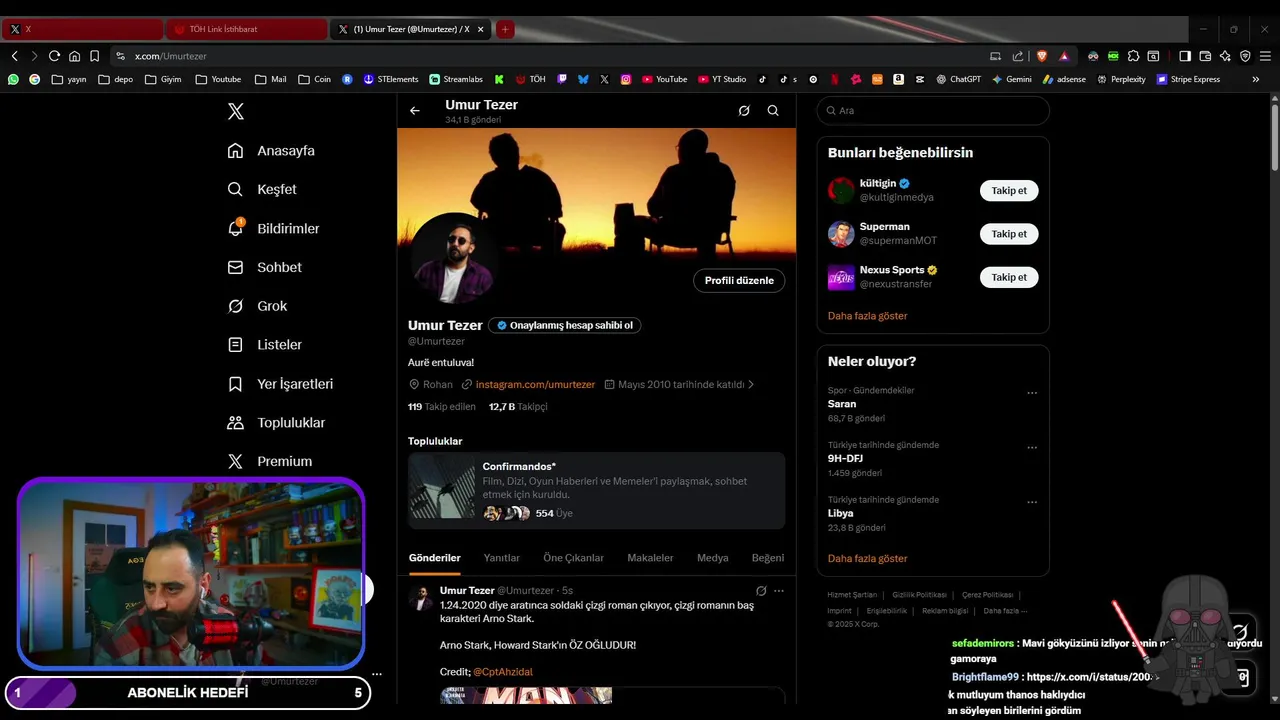The height and width of the screenshot is (720, 1280).
Task: Click the site settings icon in address bar
Action: 121,56
